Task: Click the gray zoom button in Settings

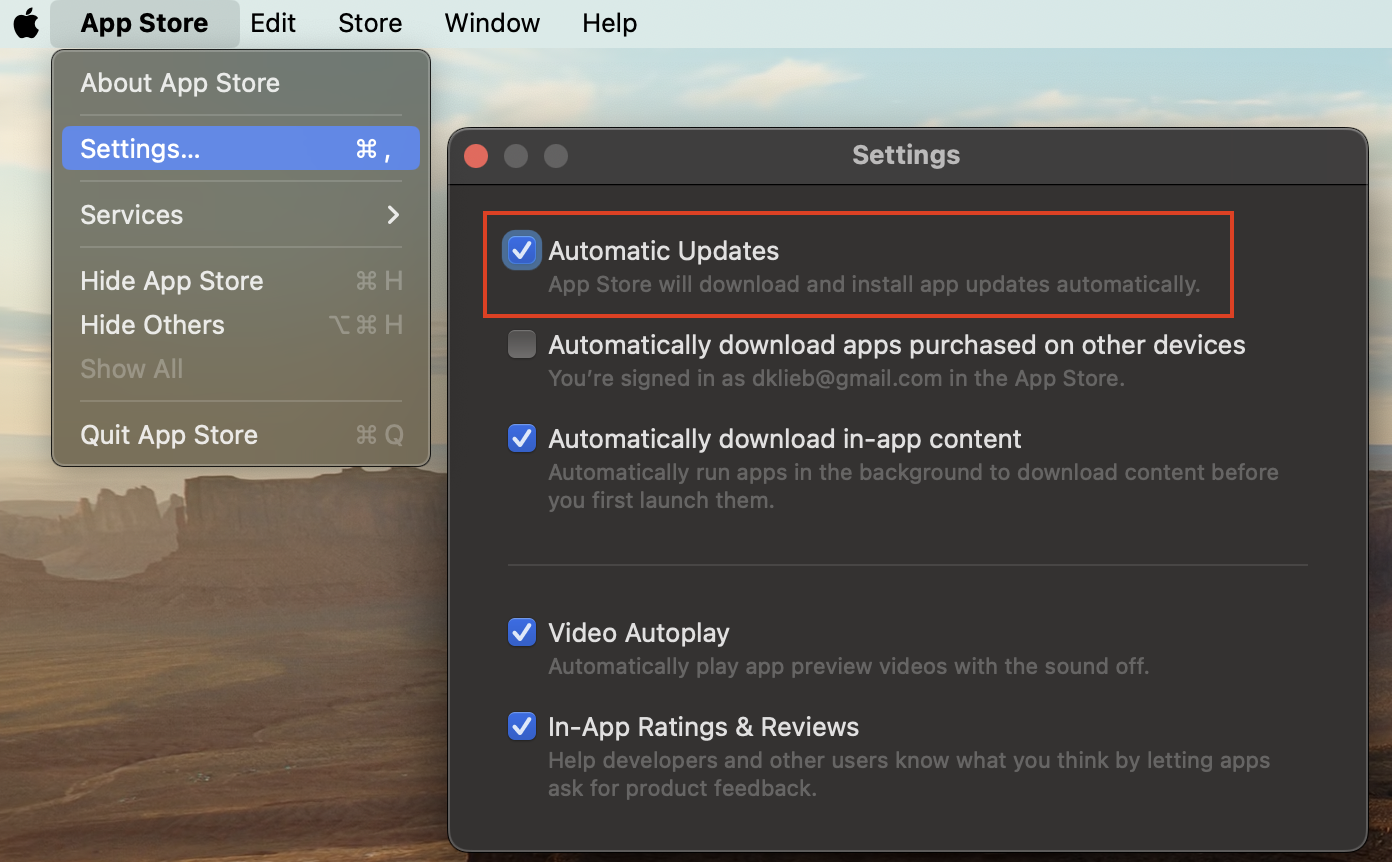Action: click(x=556, y=156)
